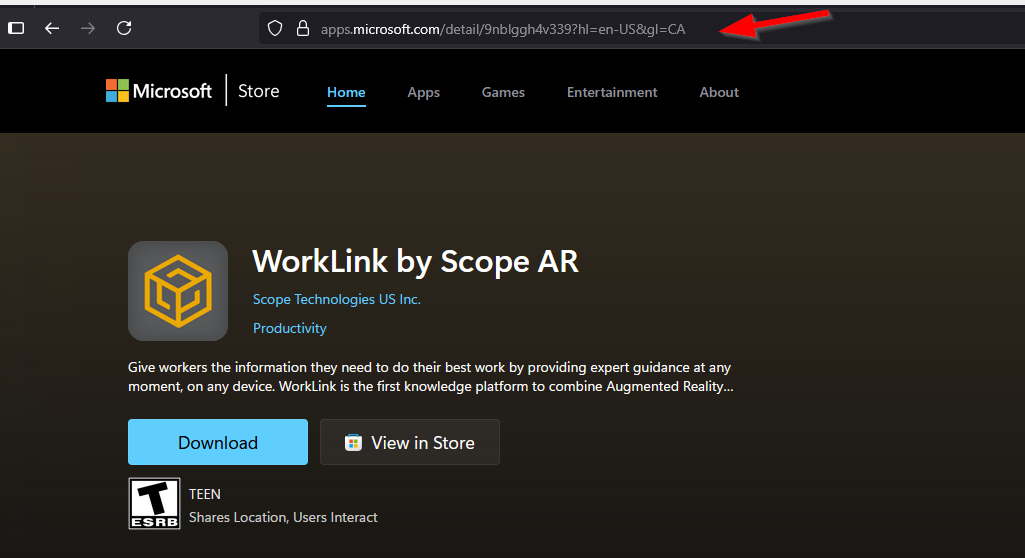The image size is (1025, 558).
Task: Open the Productivity category link
Action: (290, 328)
